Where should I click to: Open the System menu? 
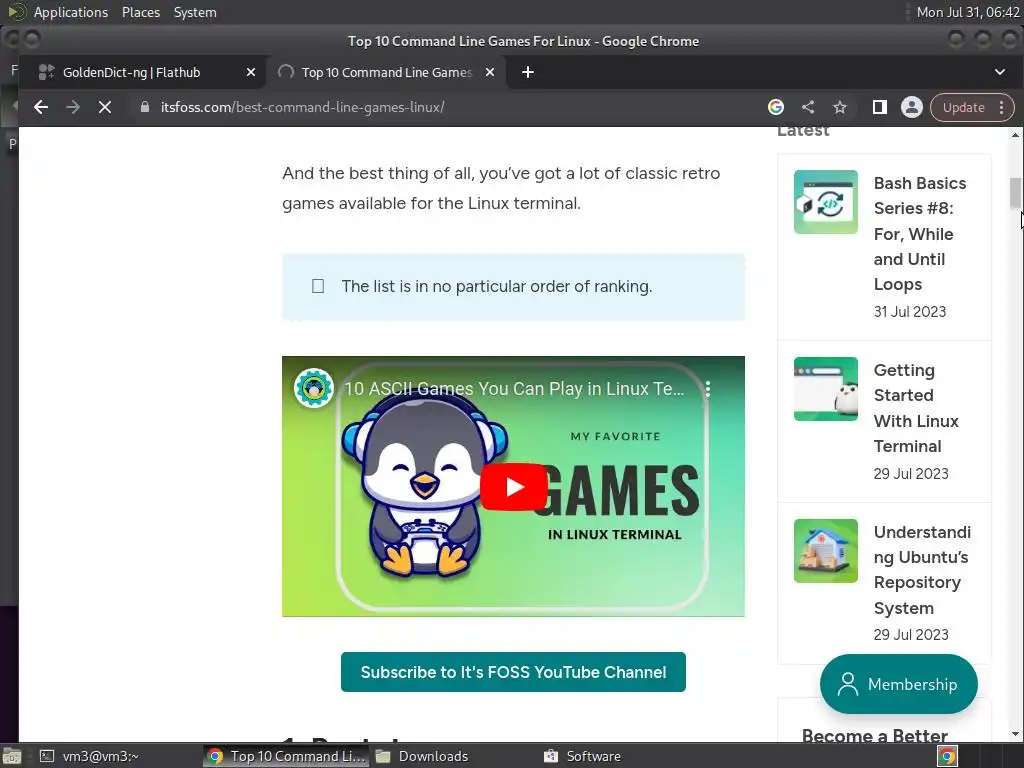pyautogui.click(x=195, y=12)
